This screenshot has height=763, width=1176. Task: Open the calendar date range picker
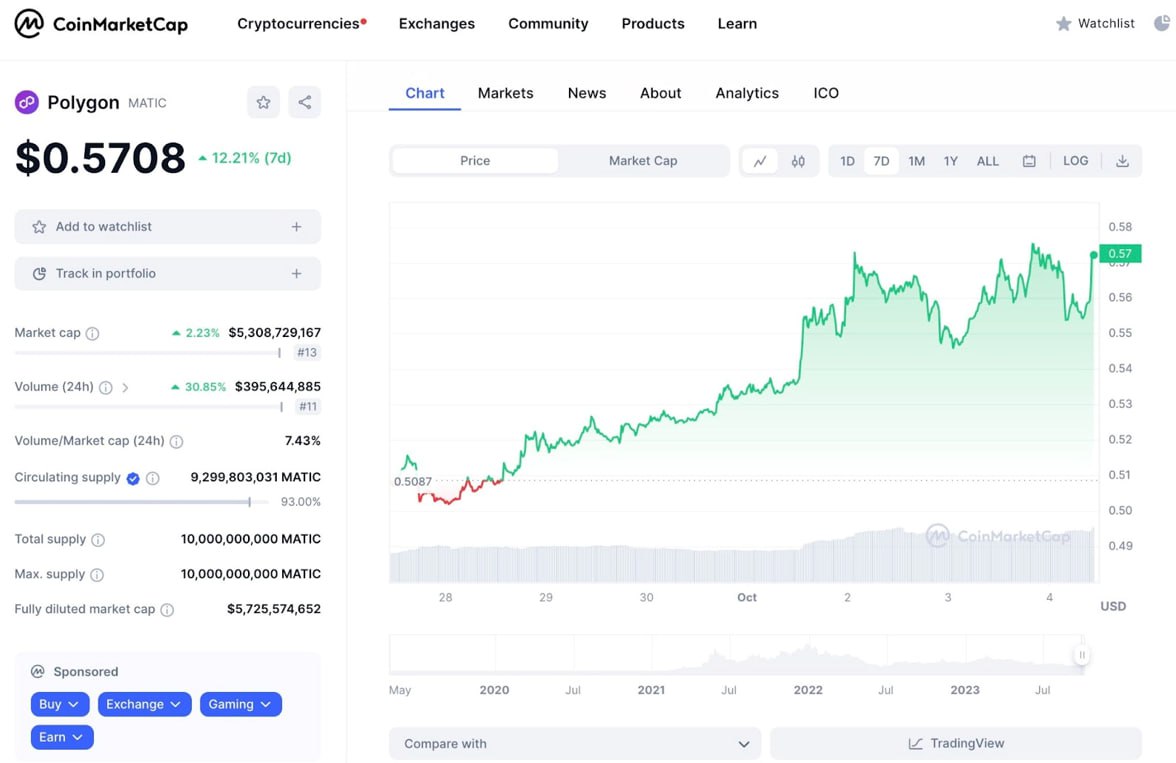pos(1029,161)
